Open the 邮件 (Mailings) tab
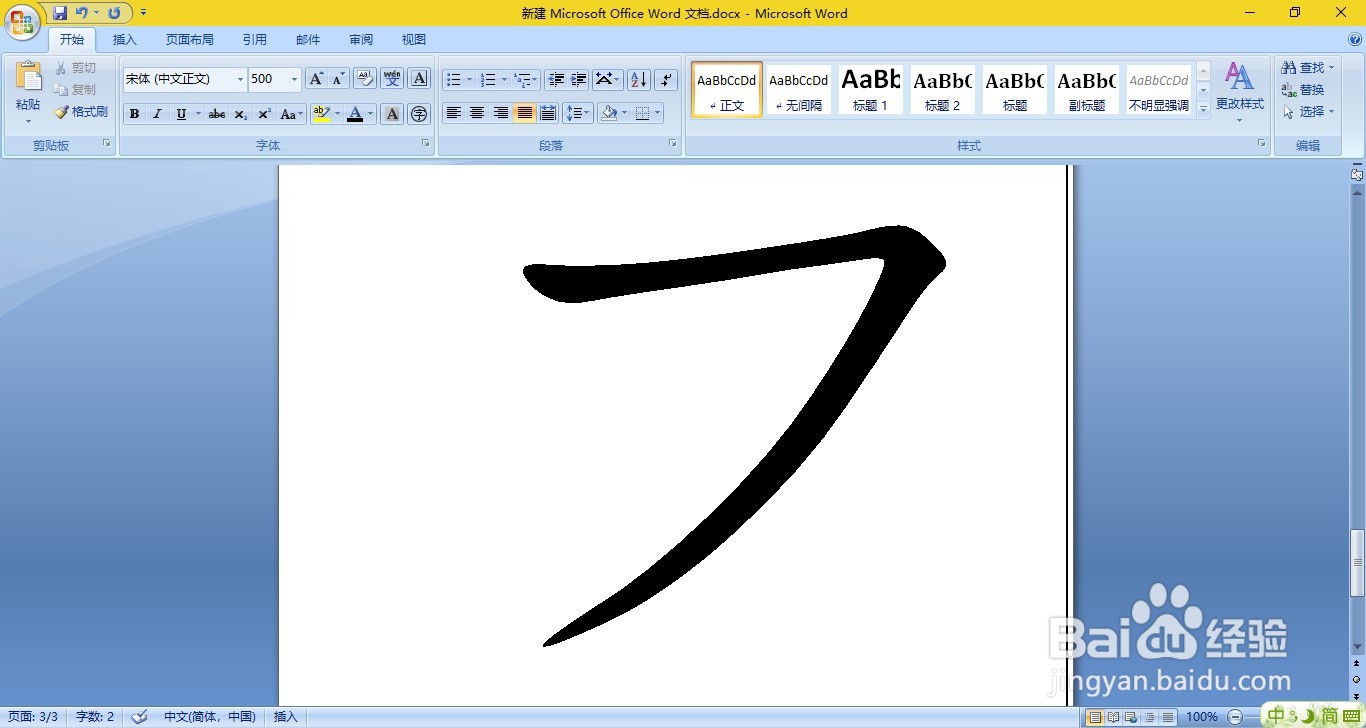Viewport: 1366px width, 728px height. 308,40
